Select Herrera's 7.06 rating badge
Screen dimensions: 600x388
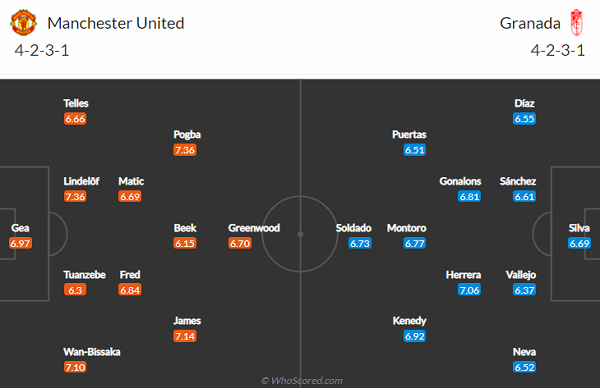(x=470, y=290)
